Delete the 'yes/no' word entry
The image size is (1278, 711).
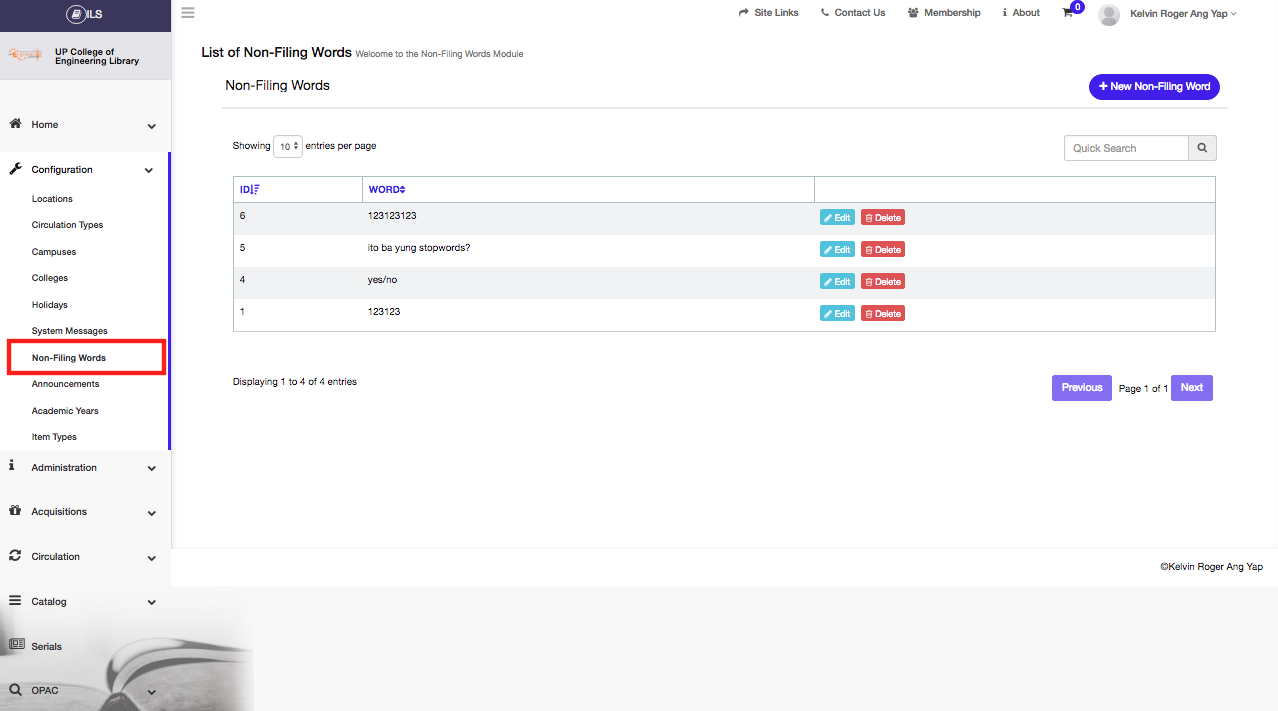[x=882, y=282]
